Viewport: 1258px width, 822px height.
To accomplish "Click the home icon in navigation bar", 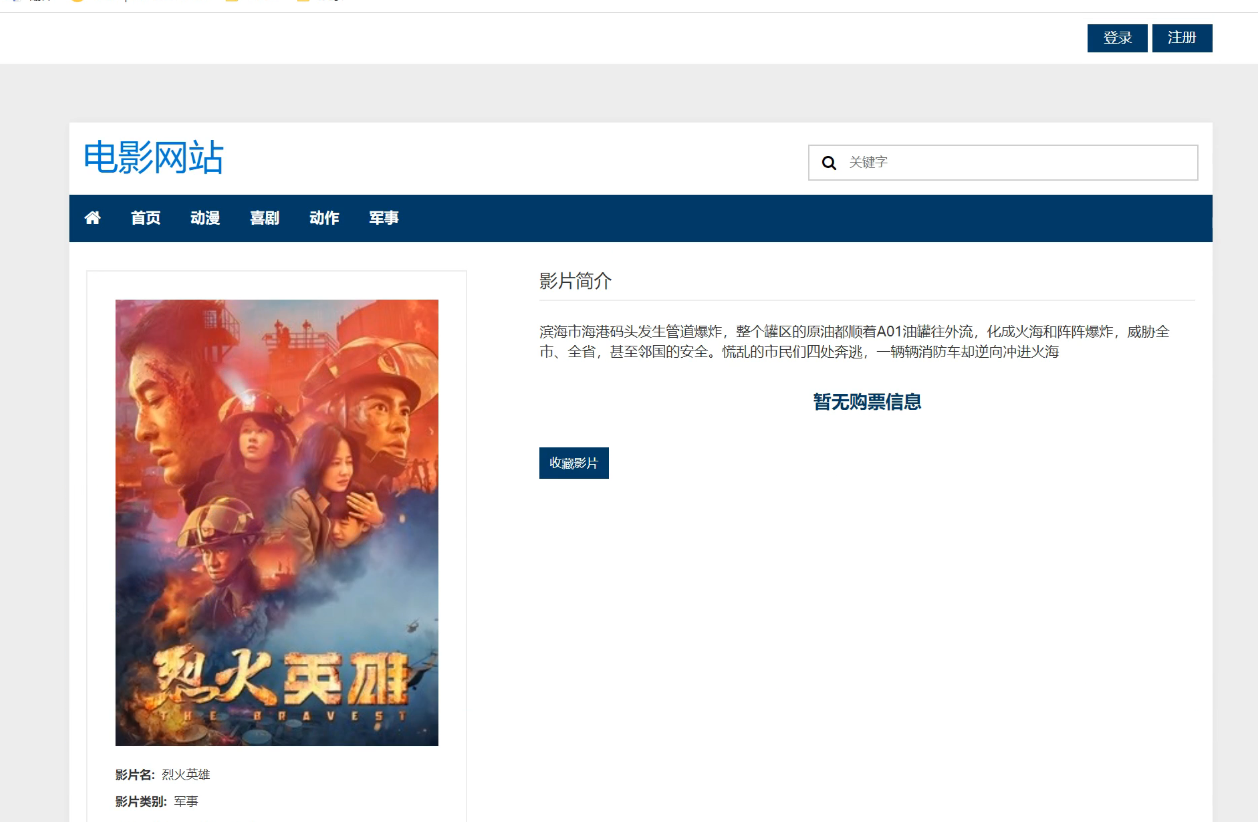I will (x=93, y=218).
